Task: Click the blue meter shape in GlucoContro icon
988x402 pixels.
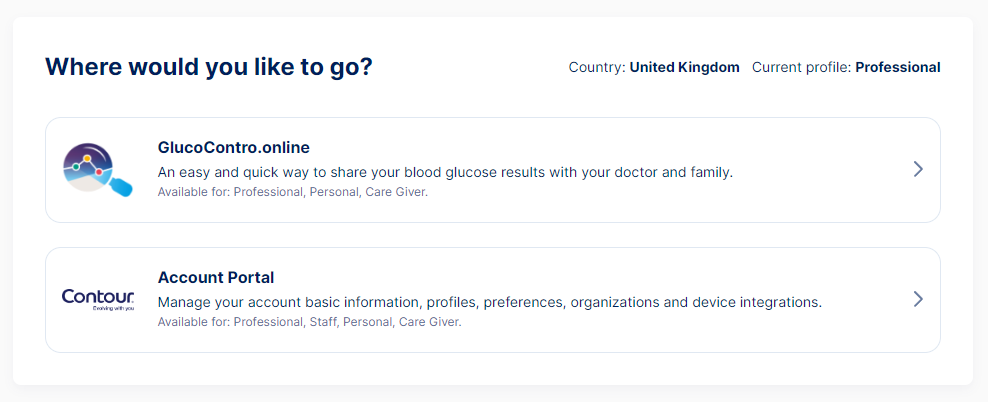Action: point(120,187)
